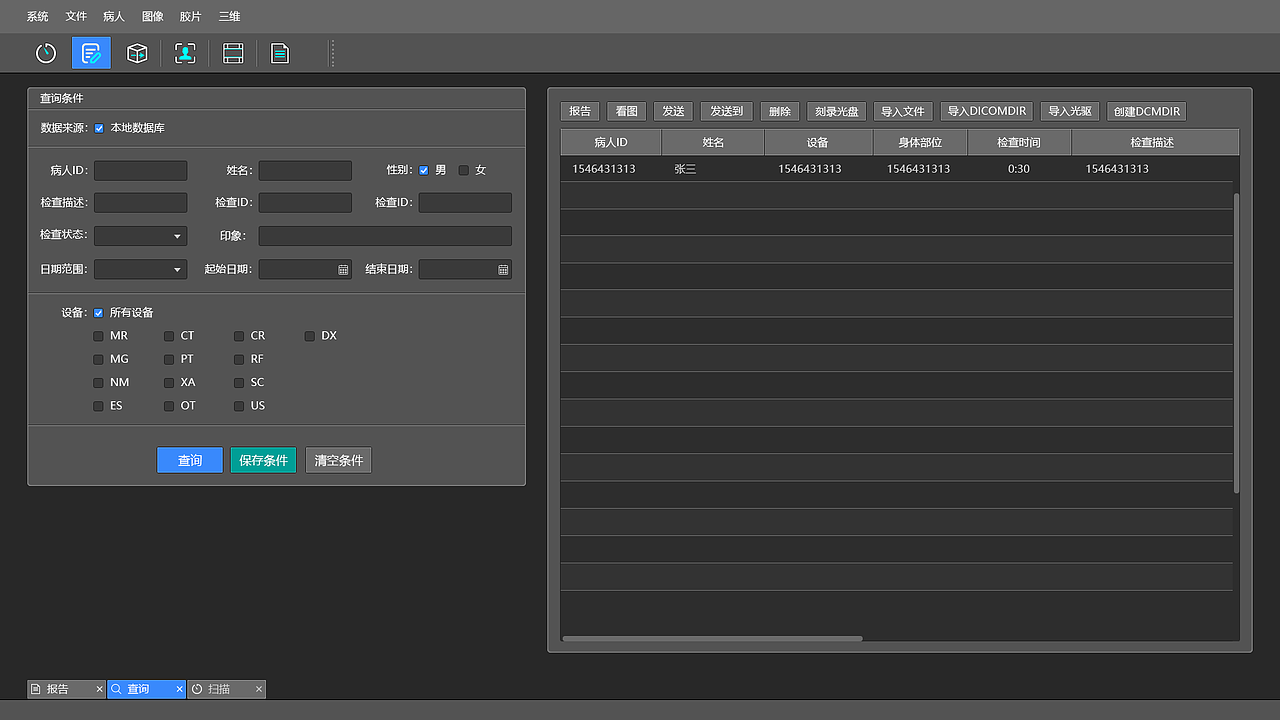The height and width of the screenshot is (720, 1280).
Task: Open calendar for 起始日期 field
Action: (x=343, y=270)
